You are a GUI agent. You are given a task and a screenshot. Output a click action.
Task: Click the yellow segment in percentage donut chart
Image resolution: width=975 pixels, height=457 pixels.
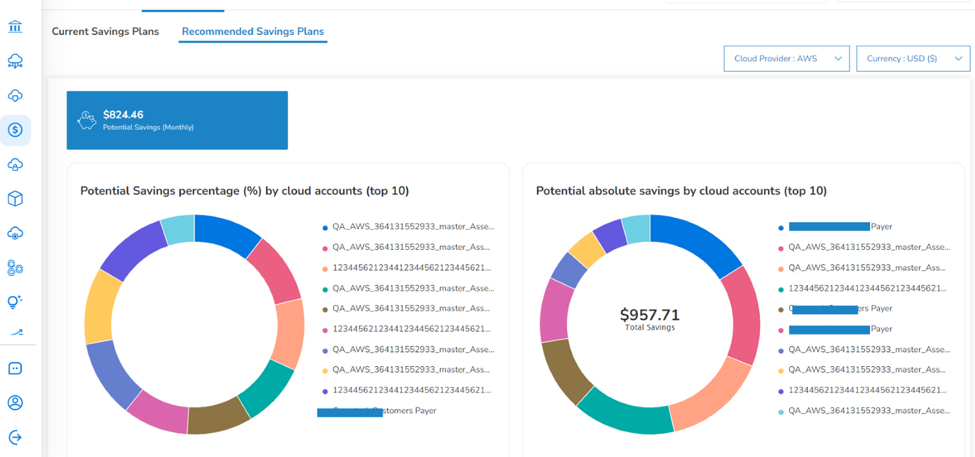[x=98, y=306]
